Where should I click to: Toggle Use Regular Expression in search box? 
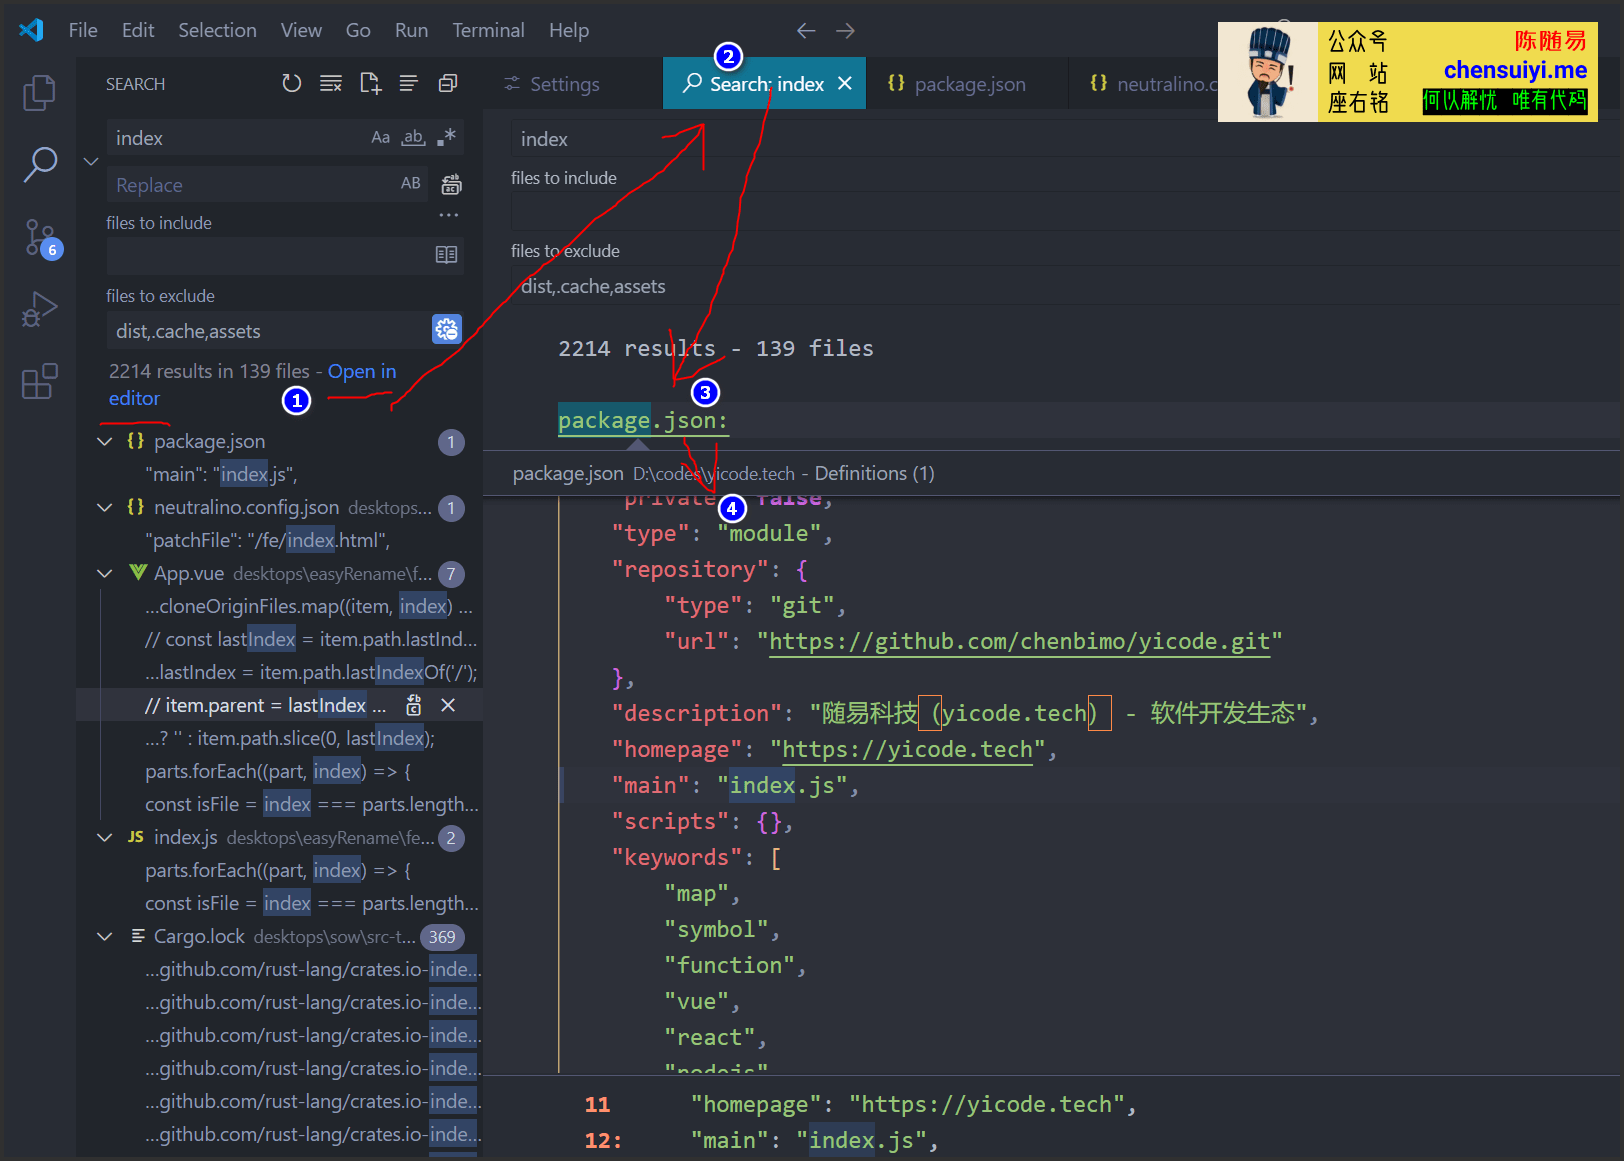[446, 138]
